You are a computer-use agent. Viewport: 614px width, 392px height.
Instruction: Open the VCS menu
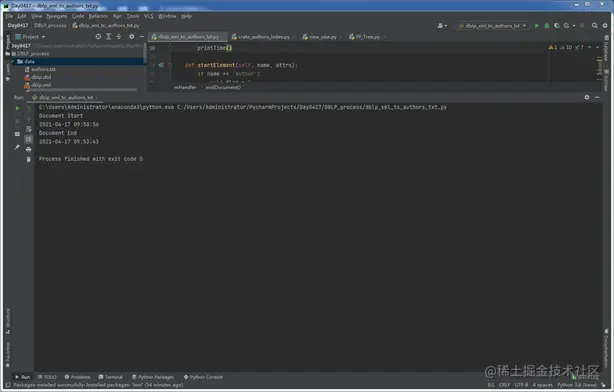tap(149, 16)
